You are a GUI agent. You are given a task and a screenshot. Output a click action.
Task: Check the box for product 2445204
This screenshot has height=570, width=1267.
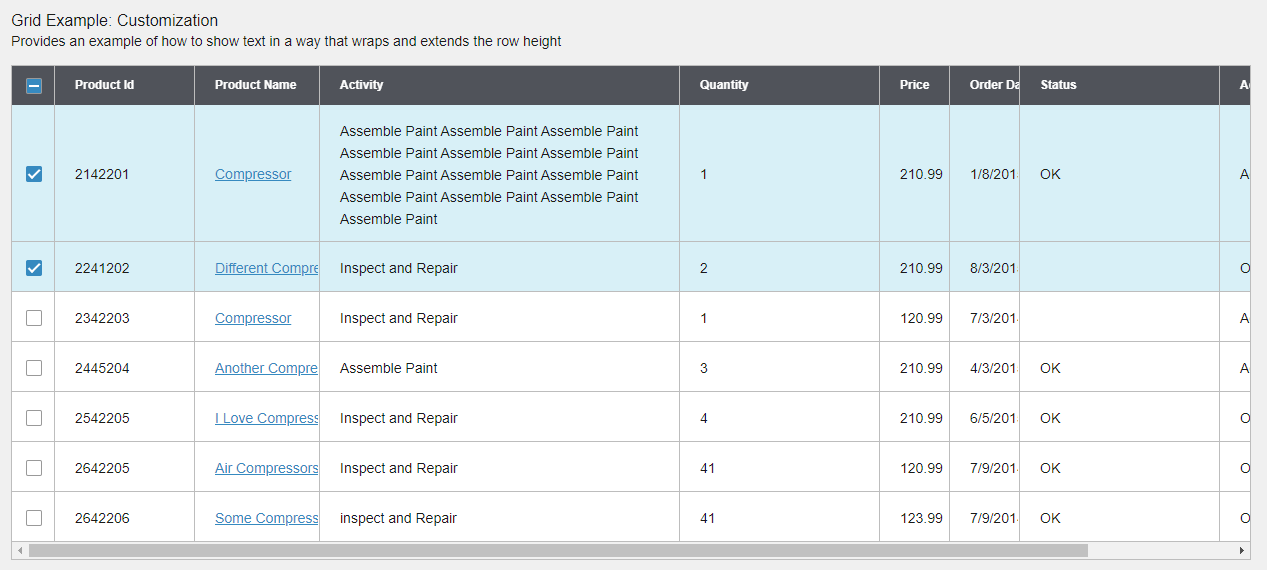tap(34, 368)
